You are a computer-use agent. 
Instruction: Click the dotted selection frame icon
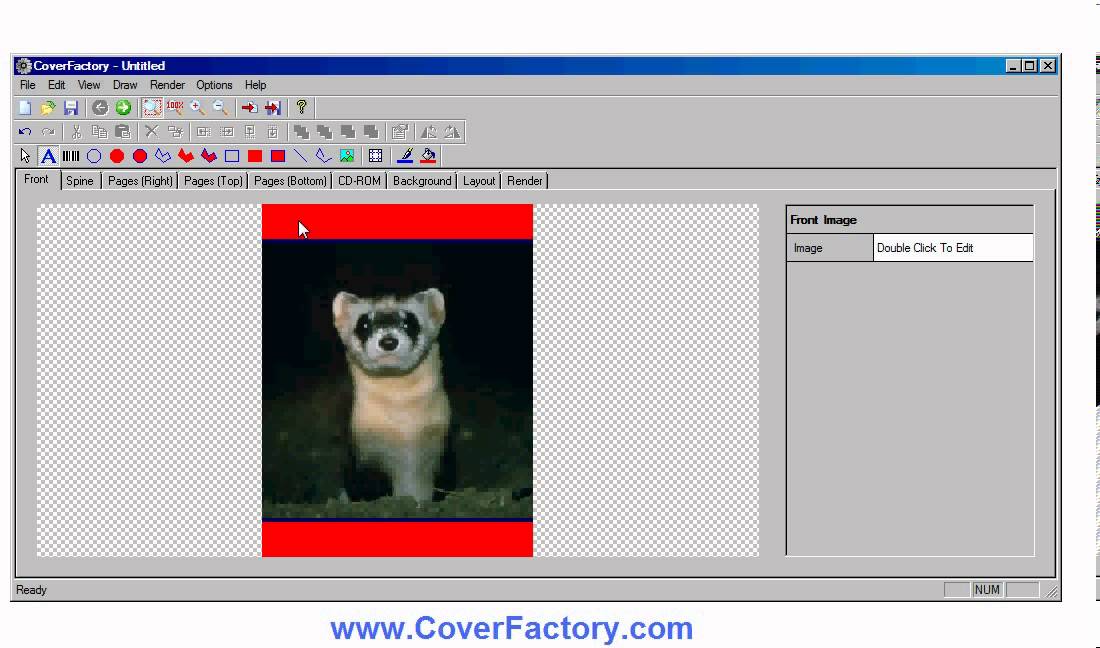point(375,156)
